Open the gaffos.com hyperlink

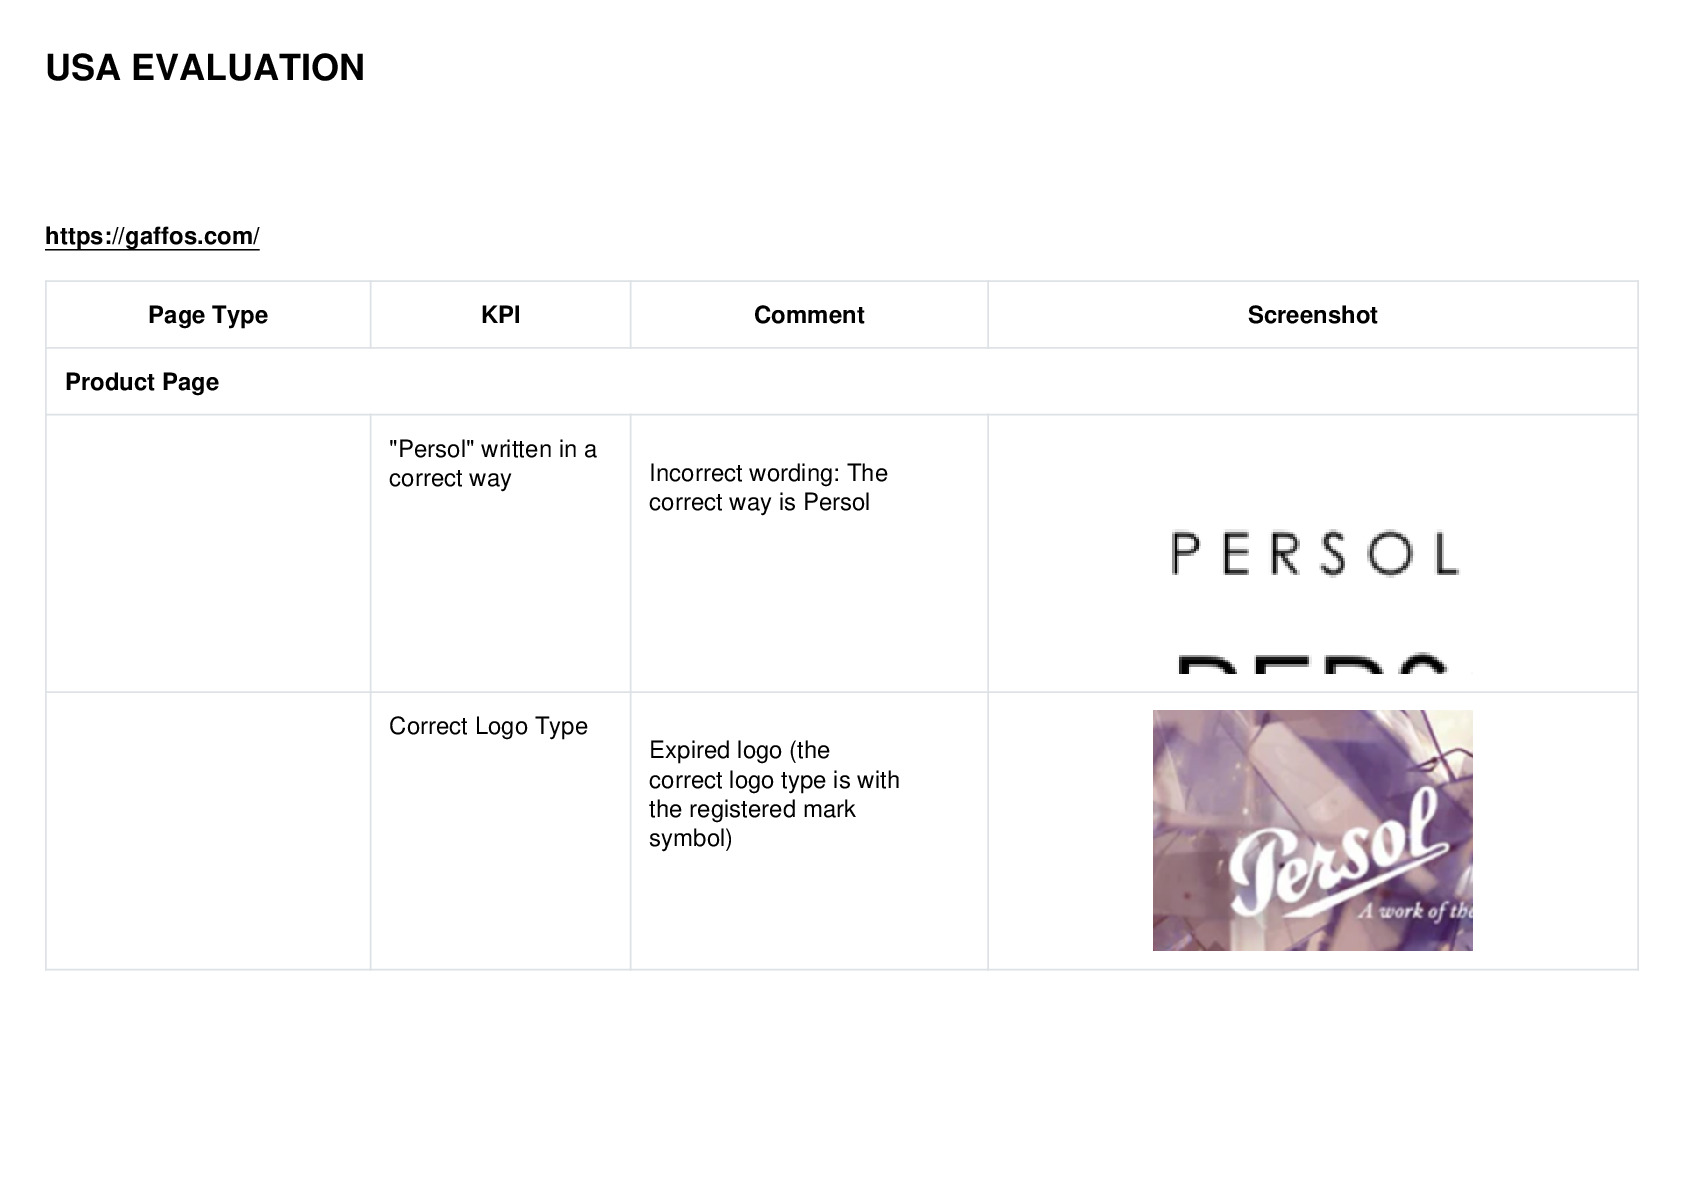tap(152, 236)
